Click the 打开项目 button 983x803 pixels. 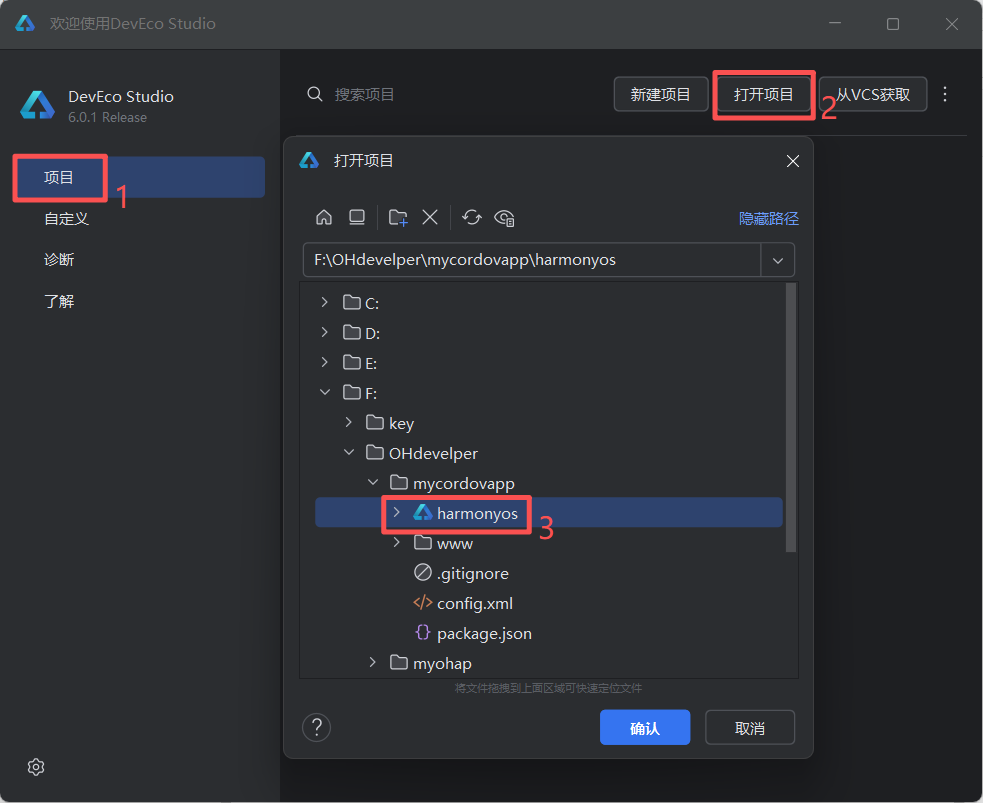point(764,94)
